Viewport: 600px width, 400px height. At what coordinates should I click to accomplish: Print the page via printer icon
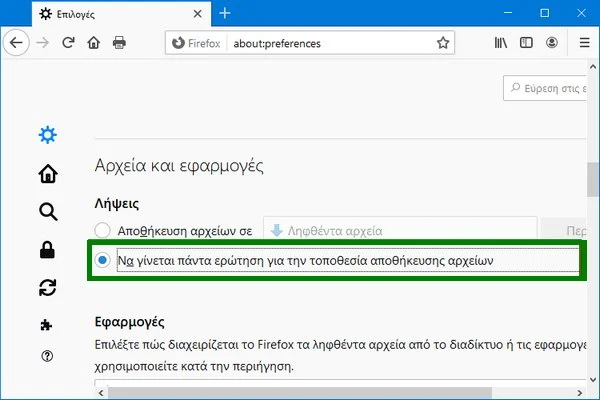click(119, 42)
